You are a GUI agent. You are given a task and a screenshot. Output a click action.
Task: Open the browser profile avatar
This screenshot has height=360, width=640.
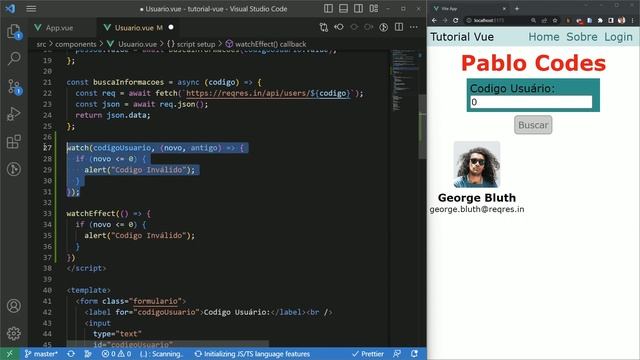coord(621,20)
